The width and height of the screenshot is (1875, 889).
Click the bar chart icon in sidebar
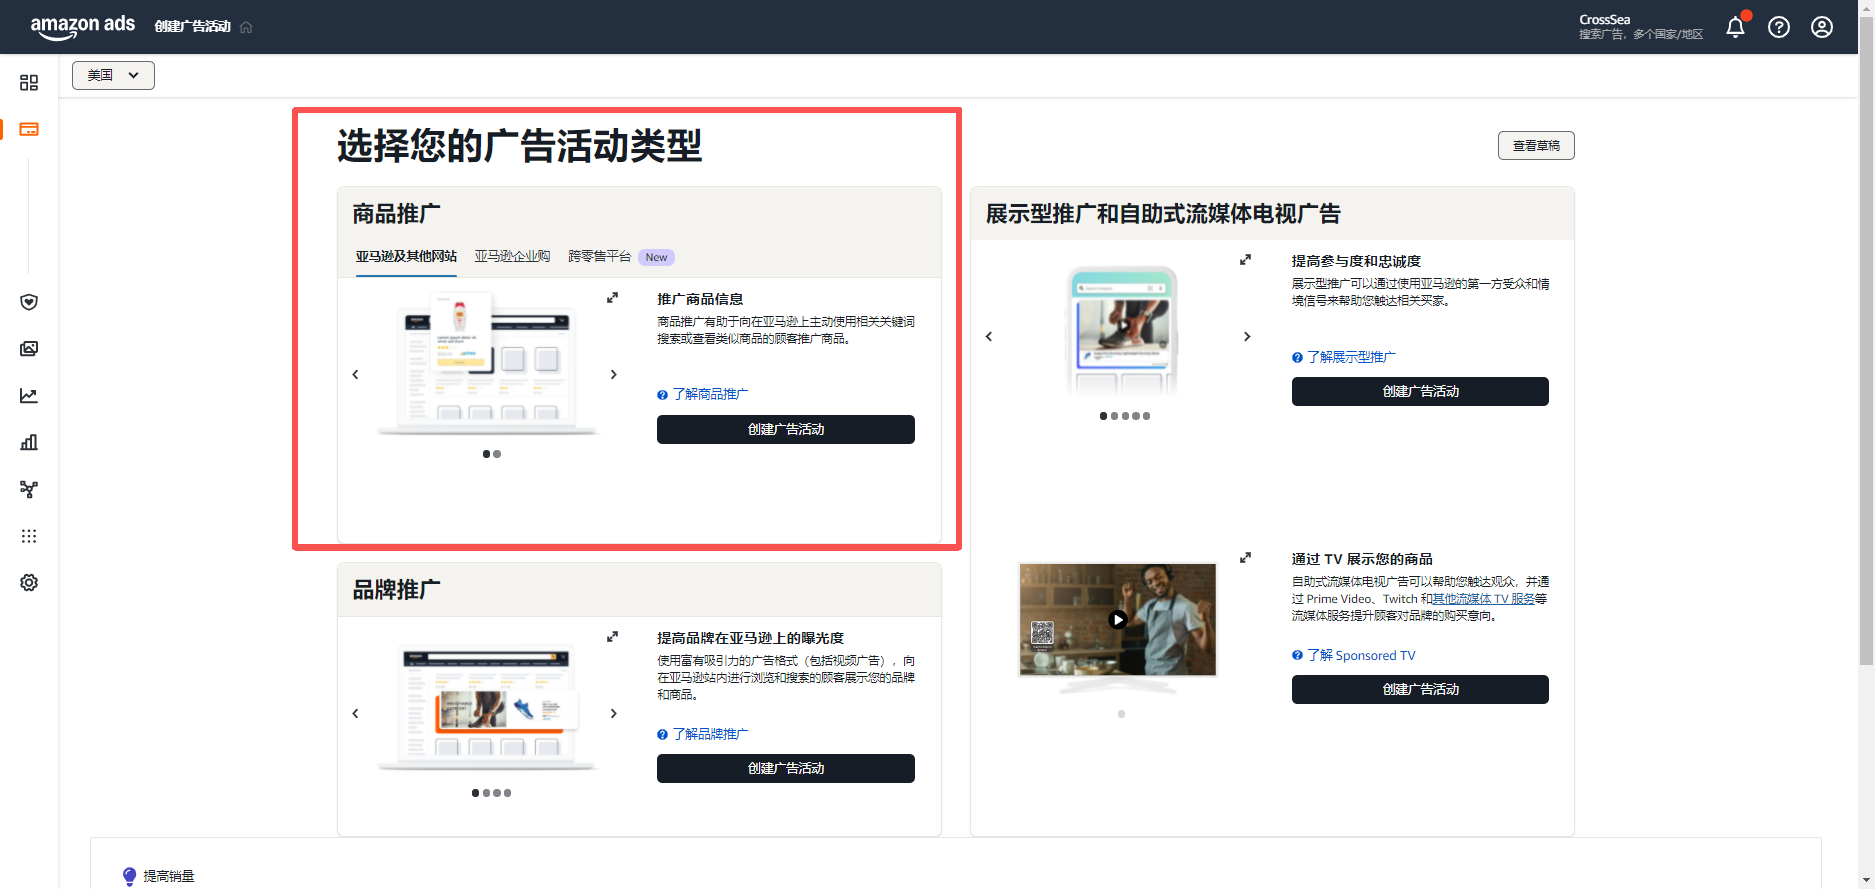click(x=29, y=442)
